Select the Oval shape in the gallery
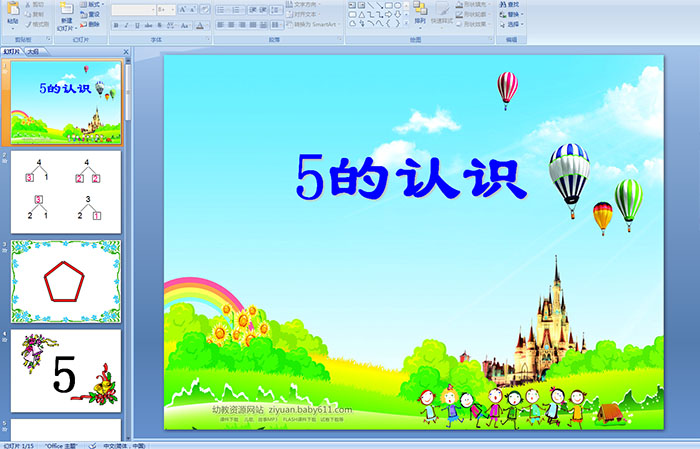Viewport: 700px width, 449px height. click(x=398, y=5)
